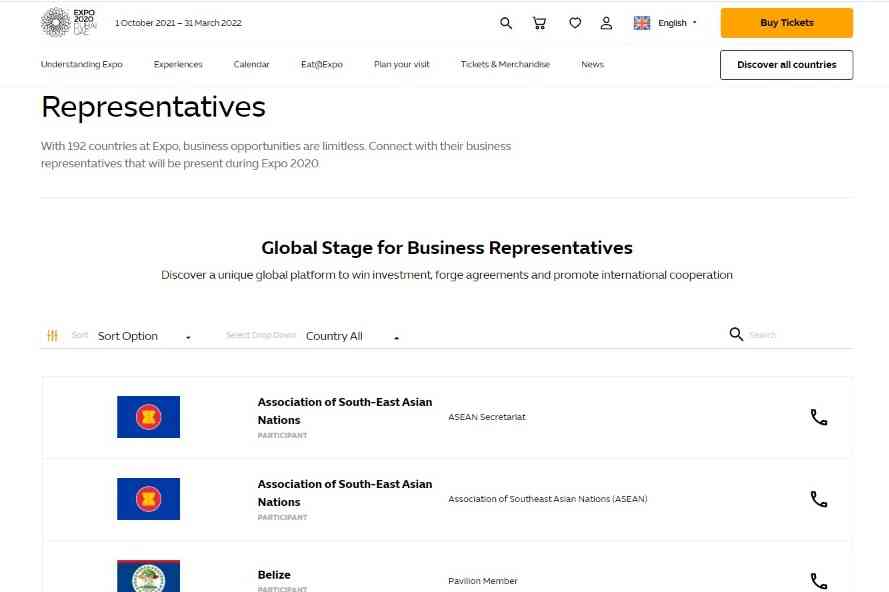This screenshot has width=889, height=592.
Task: Click the 'Representatives' page heading
Action: tap(154, 107)
